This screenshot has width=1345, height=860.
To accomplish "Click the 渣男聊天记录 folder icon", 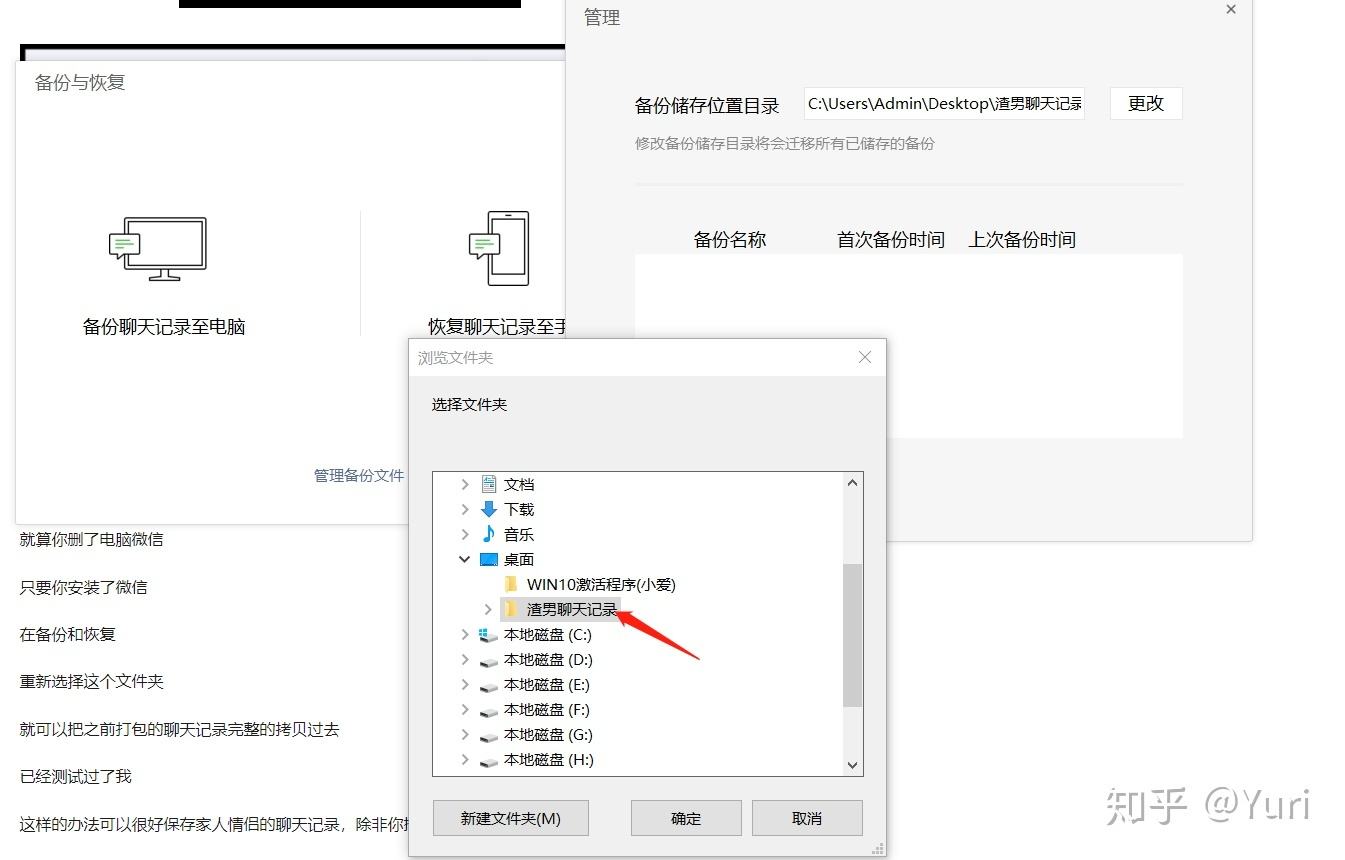I will (x=511, y=609).
